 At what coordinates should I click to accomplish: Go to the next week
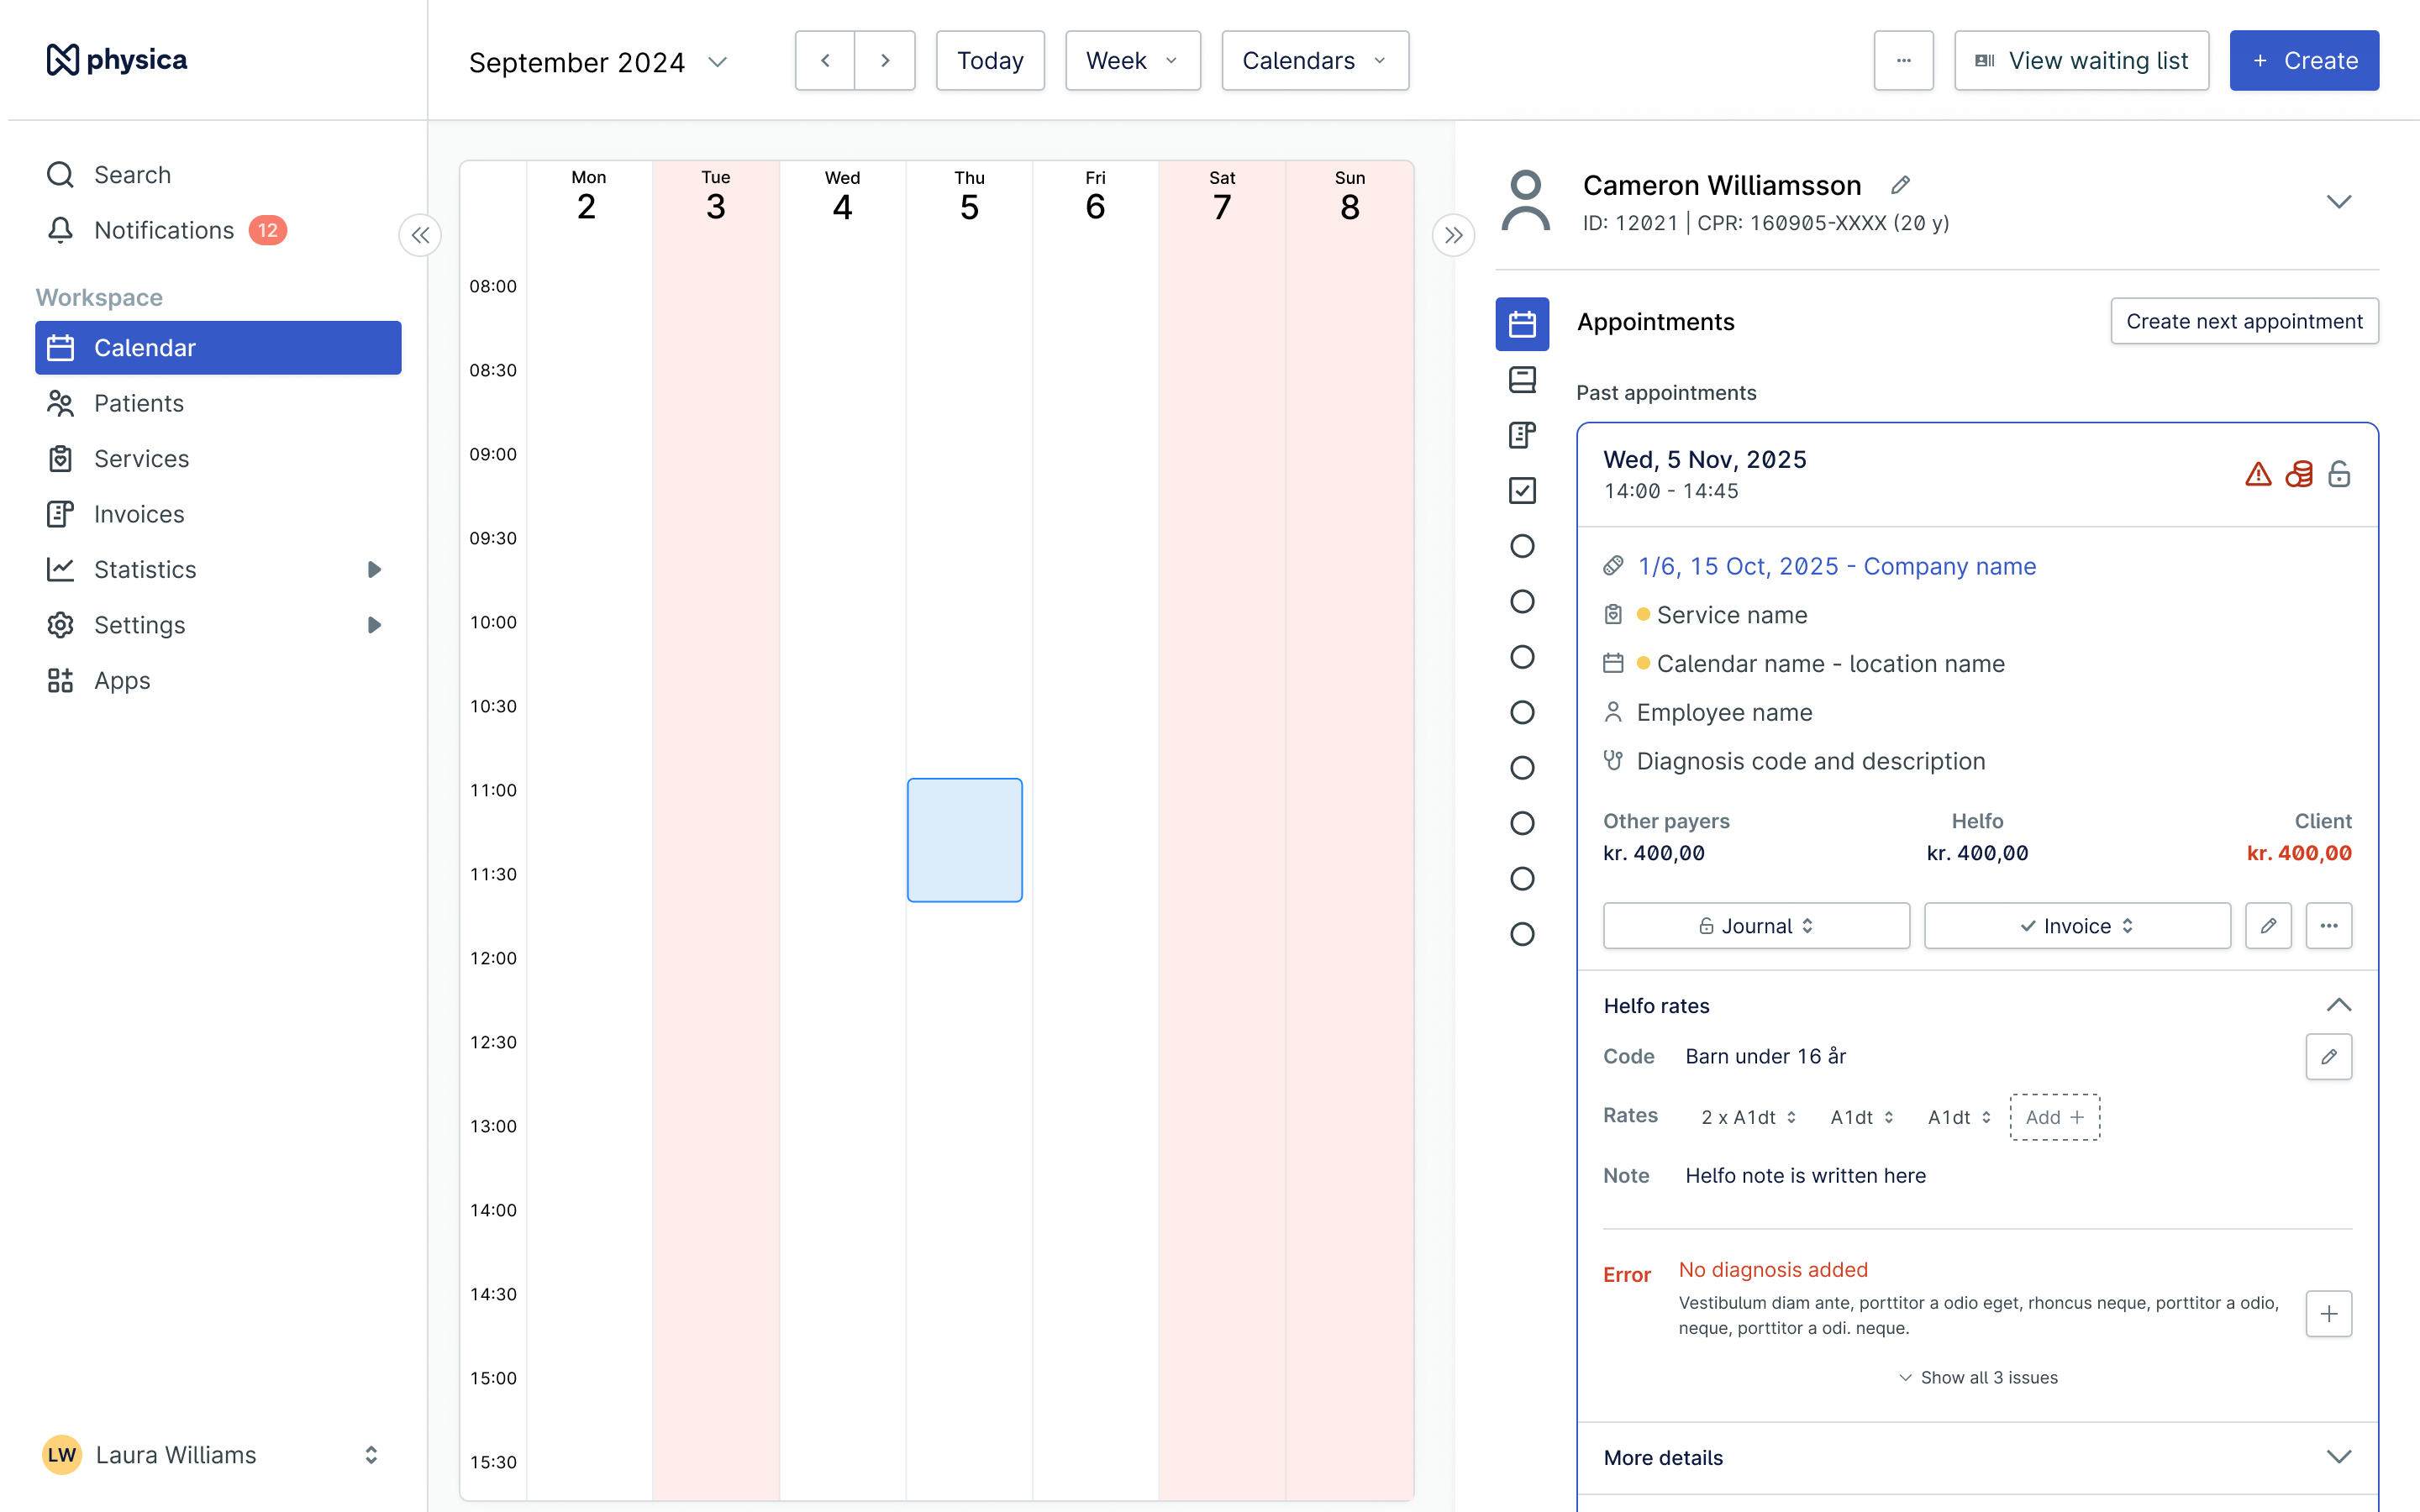[x=885, y=60]
